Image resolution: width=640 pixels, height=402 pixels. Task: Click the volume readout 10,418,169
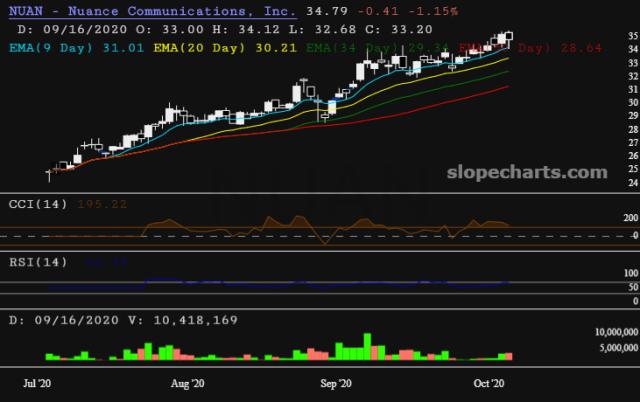click(x=196, y=320)
